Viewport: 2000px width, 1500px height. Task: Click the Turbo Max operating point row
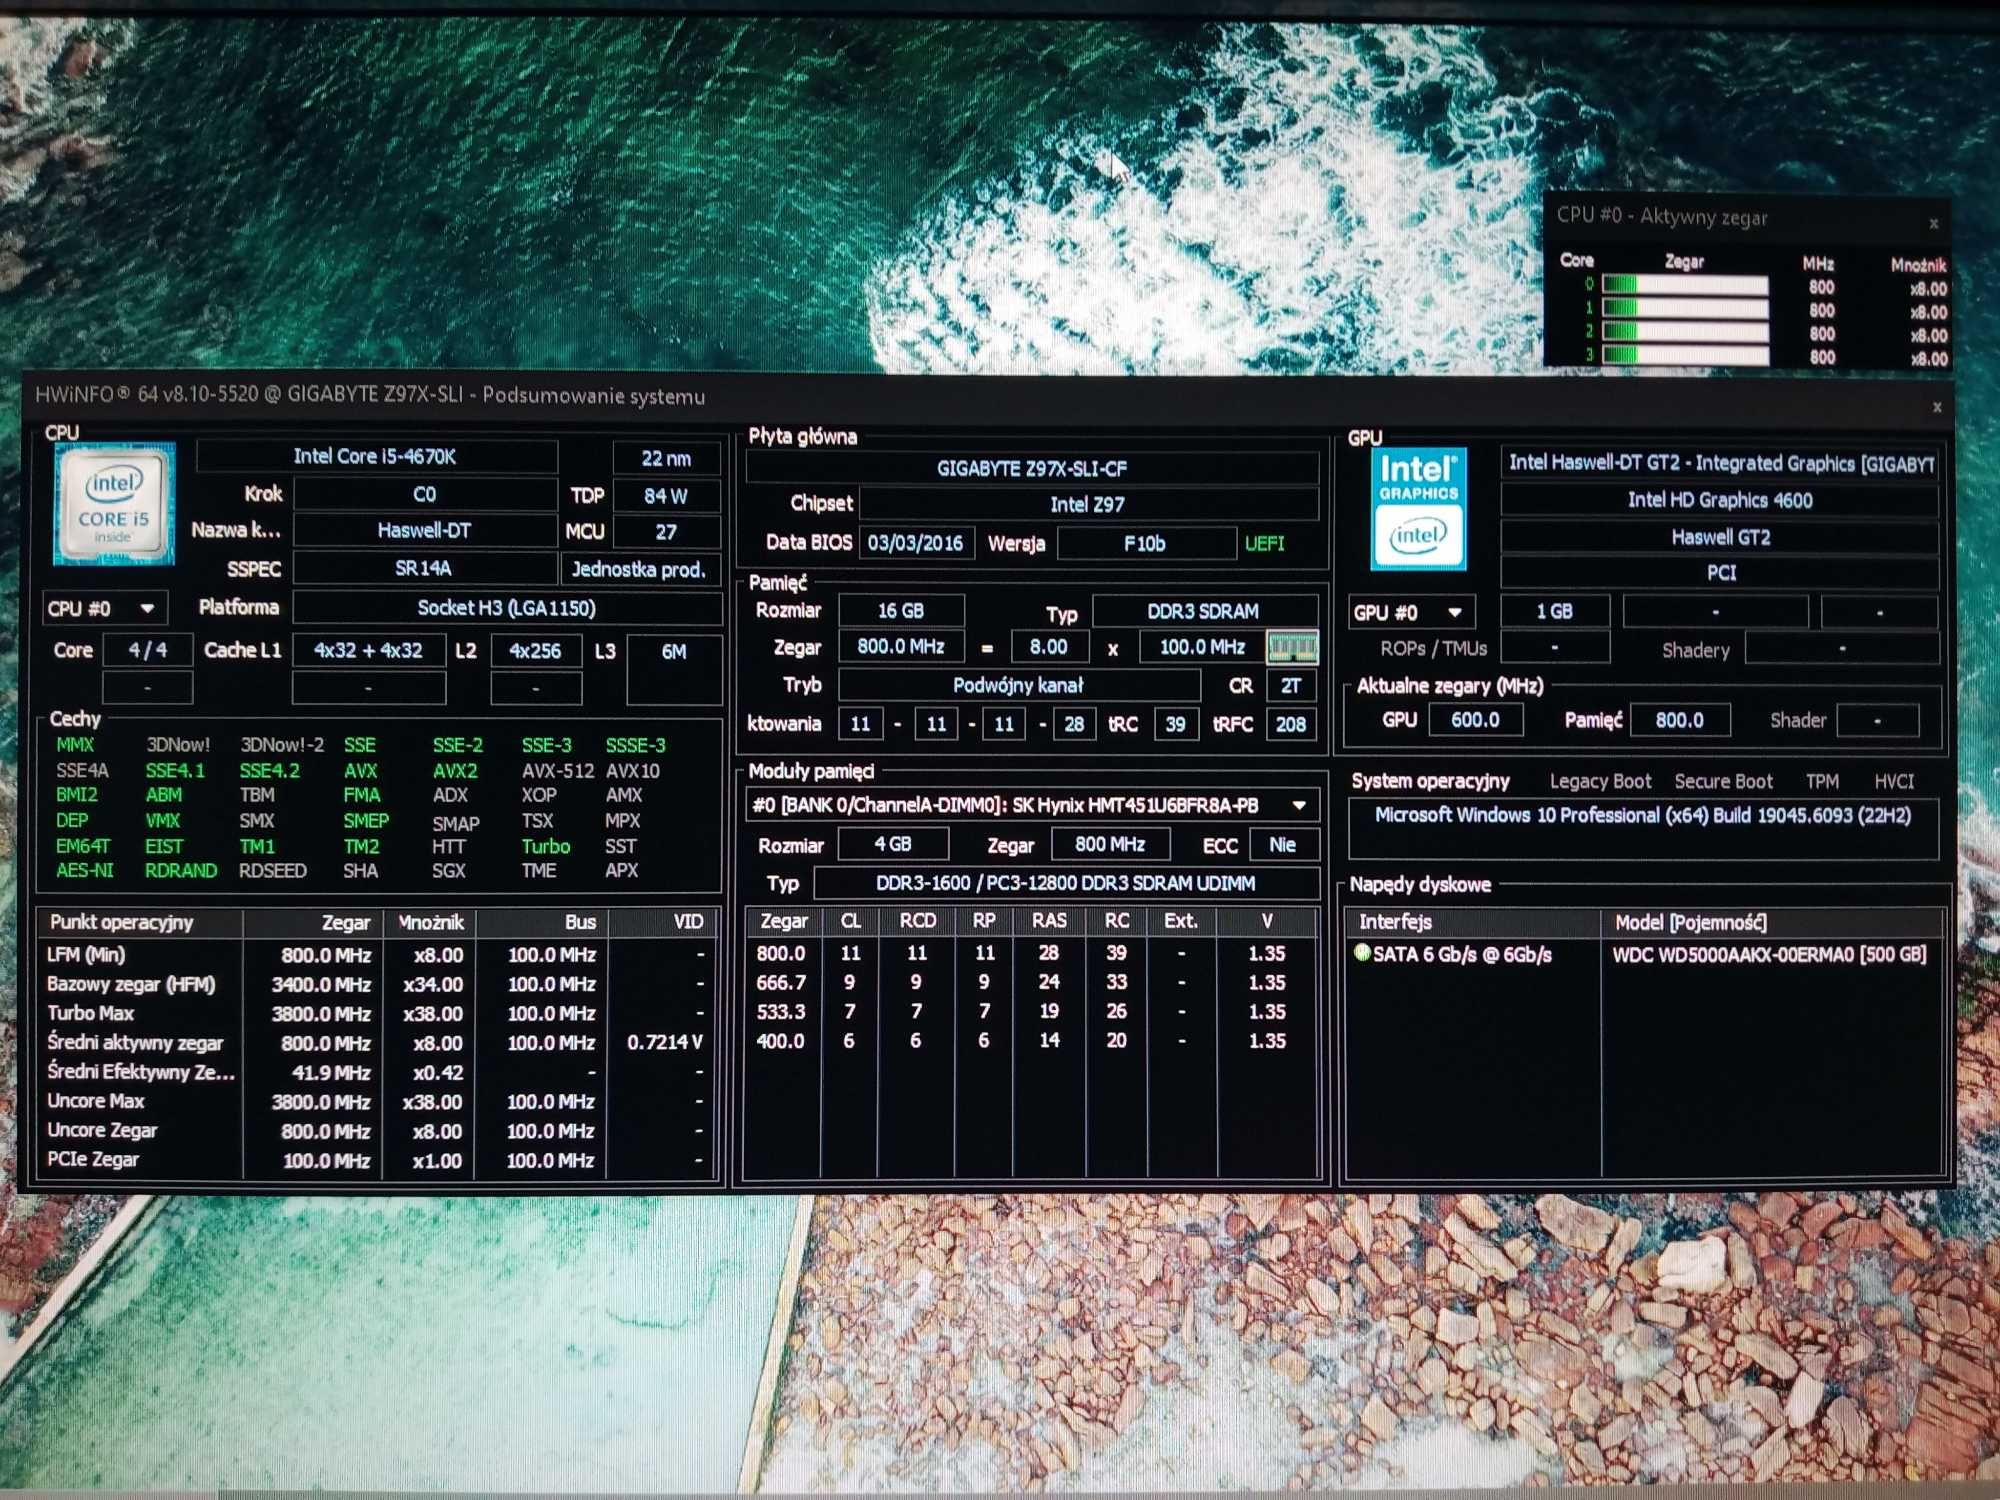tap(378, 1013)
